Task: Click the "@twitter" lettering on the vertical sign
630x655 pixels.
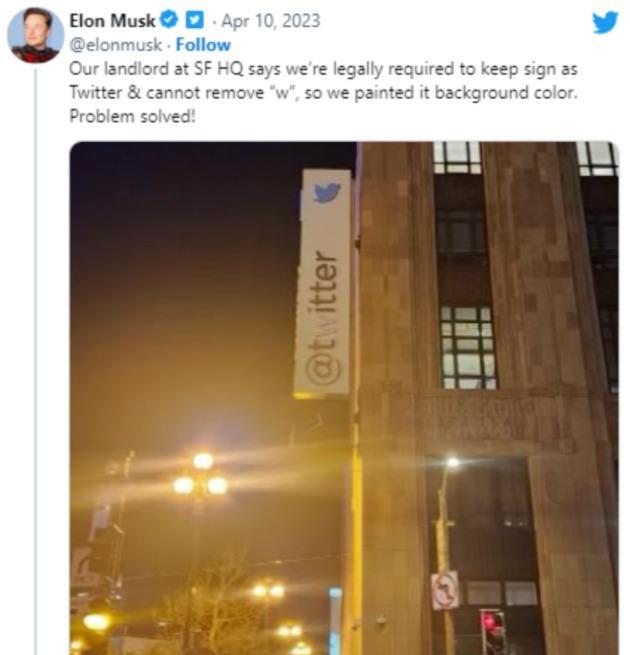Action: pyautogui.click(x=322, y=319)
